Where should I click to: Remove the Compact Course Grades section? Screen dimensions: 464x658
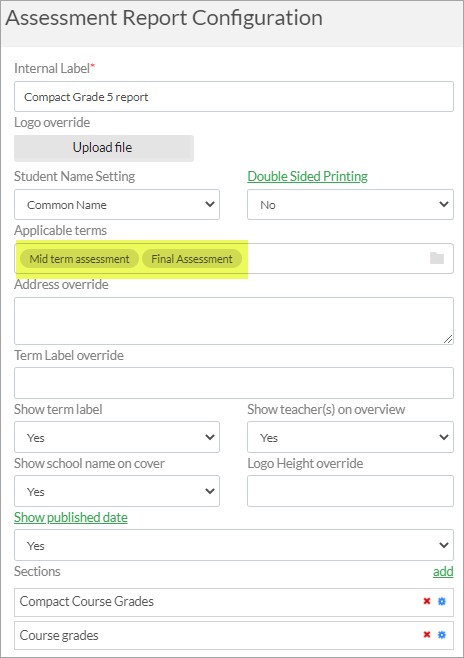pos(427,601)
